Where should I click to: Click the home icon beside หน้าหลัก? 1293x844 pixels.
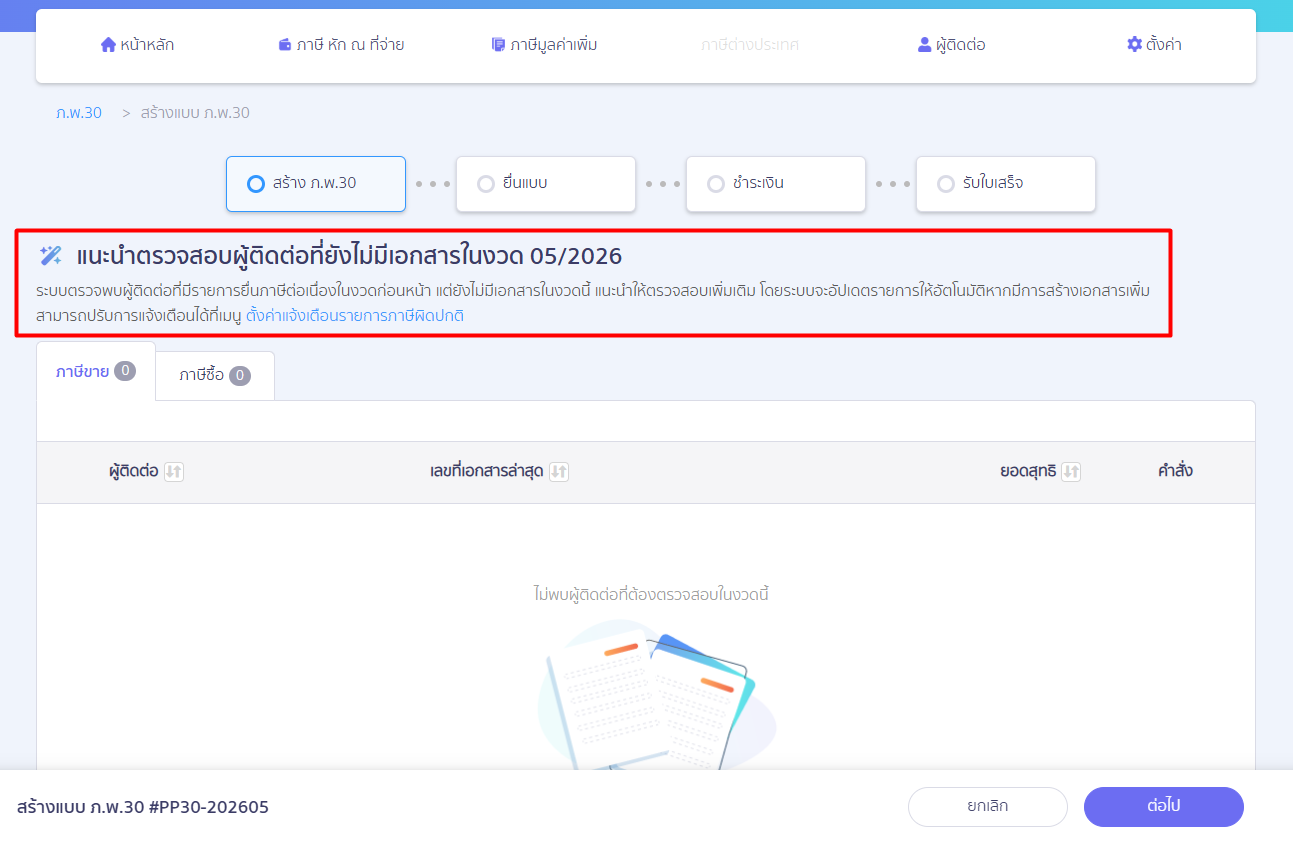[x=108, y=45]
